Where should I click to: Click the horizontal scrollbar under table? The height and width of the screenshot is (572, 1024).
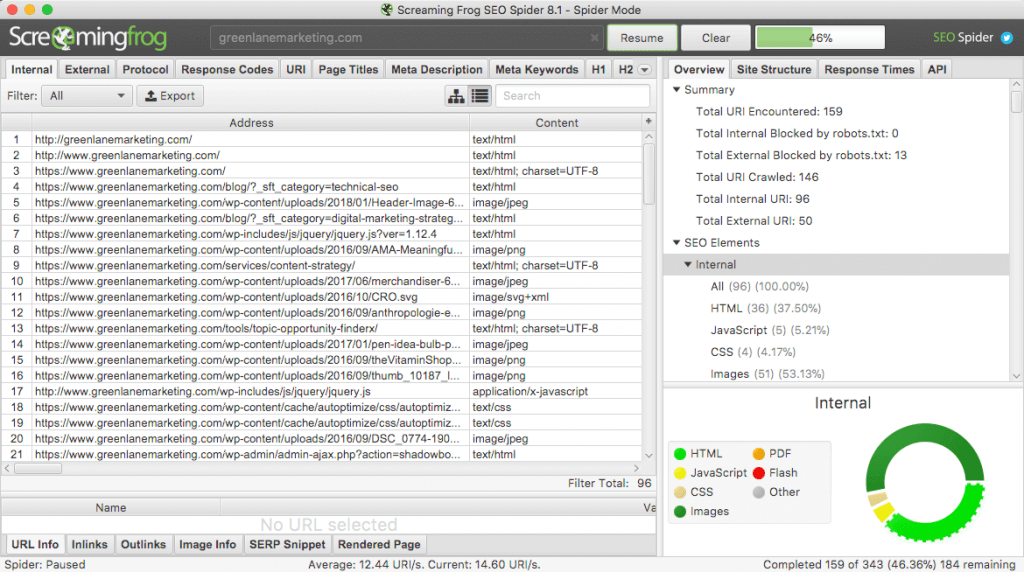tap(38, 468)
